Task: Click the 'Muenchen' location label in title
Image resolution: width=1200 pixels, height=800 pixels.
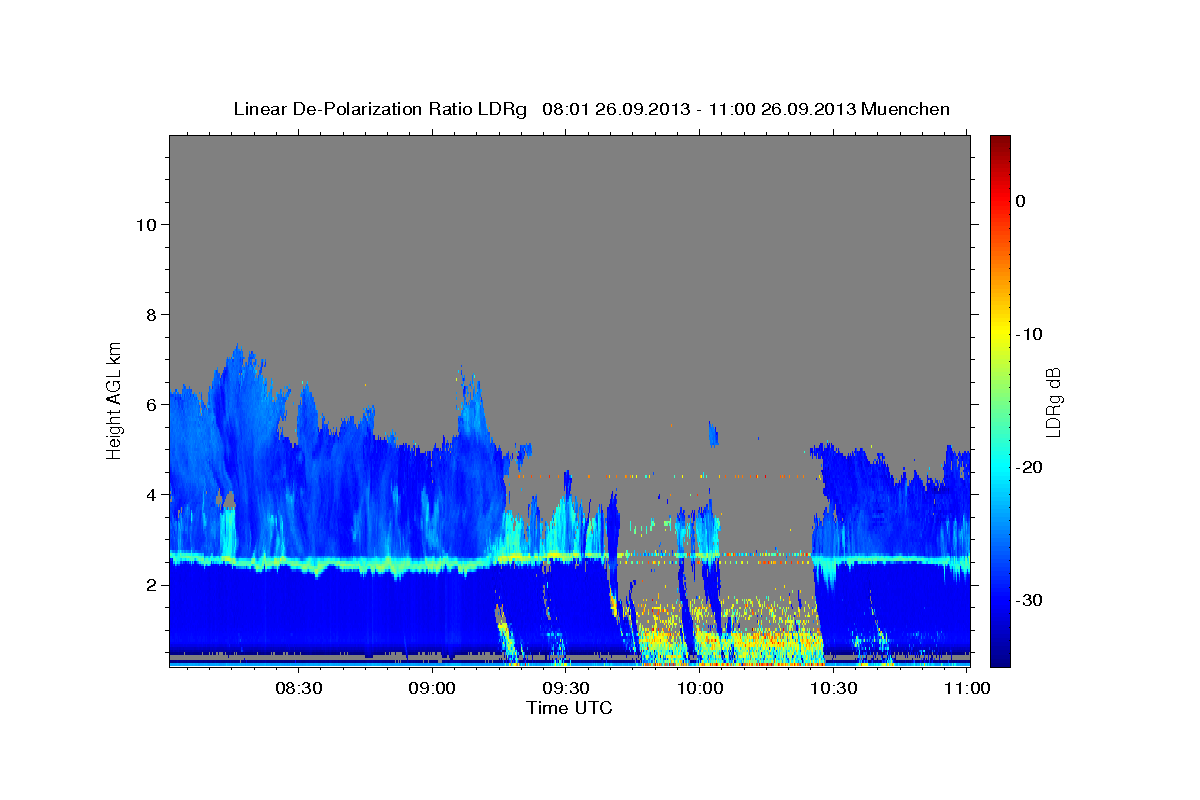Action: point(905,109)
